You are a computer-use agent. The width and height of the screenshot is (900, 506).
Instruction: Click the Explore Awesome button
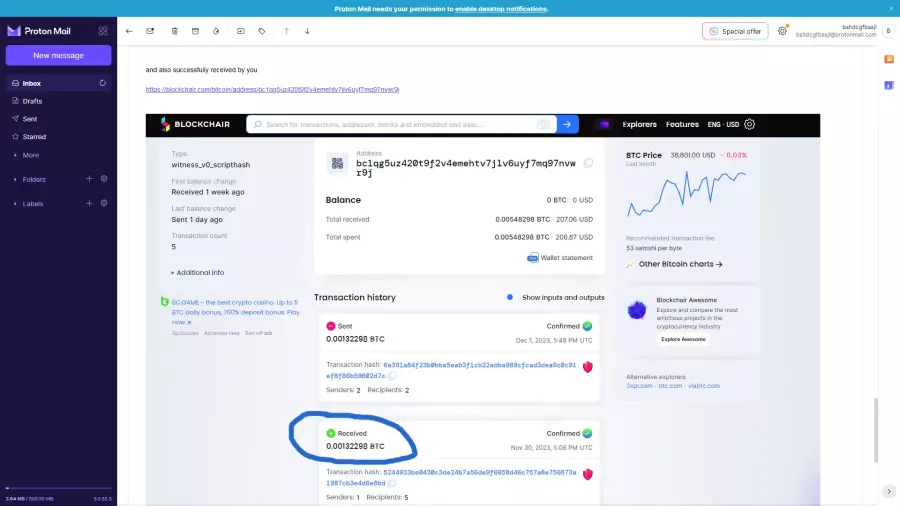pyautogui.click(x=683, y=339)
